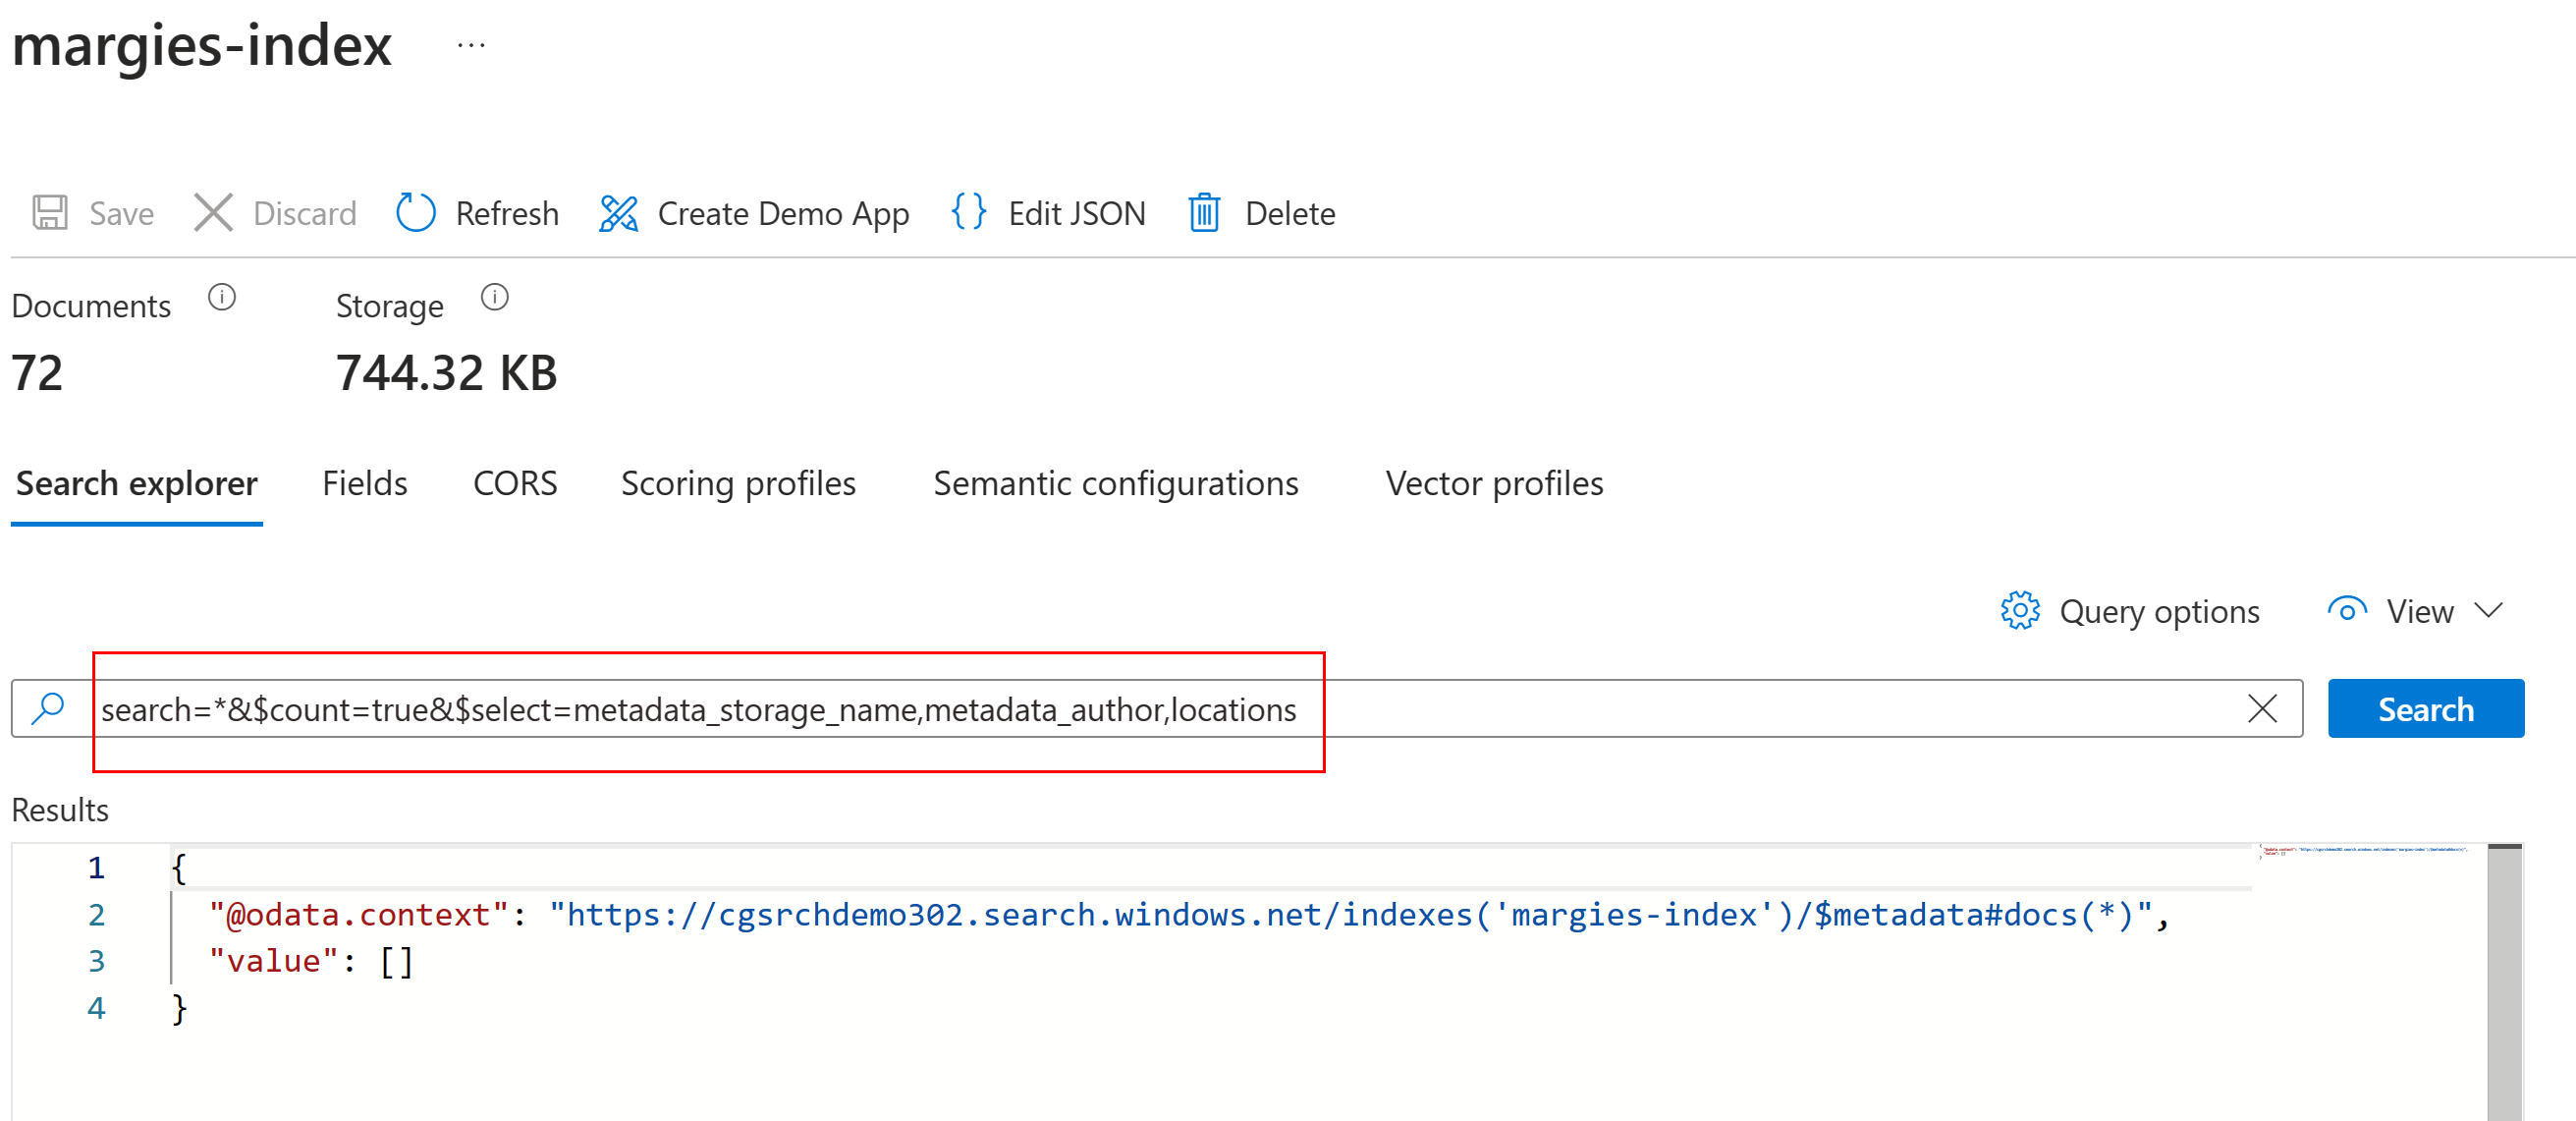This screenshot has height=1121, width=2576.
Task: Click the Edit JSON braces icon
Action: tap(967, 212)
